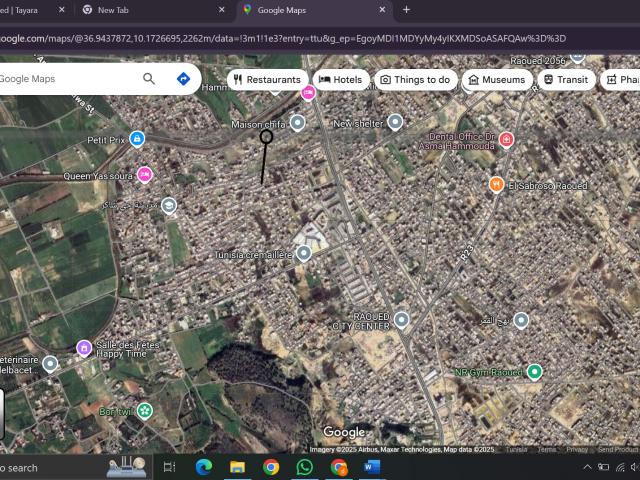
Task: Click the search magnifier icon
Action: [149, 79]
